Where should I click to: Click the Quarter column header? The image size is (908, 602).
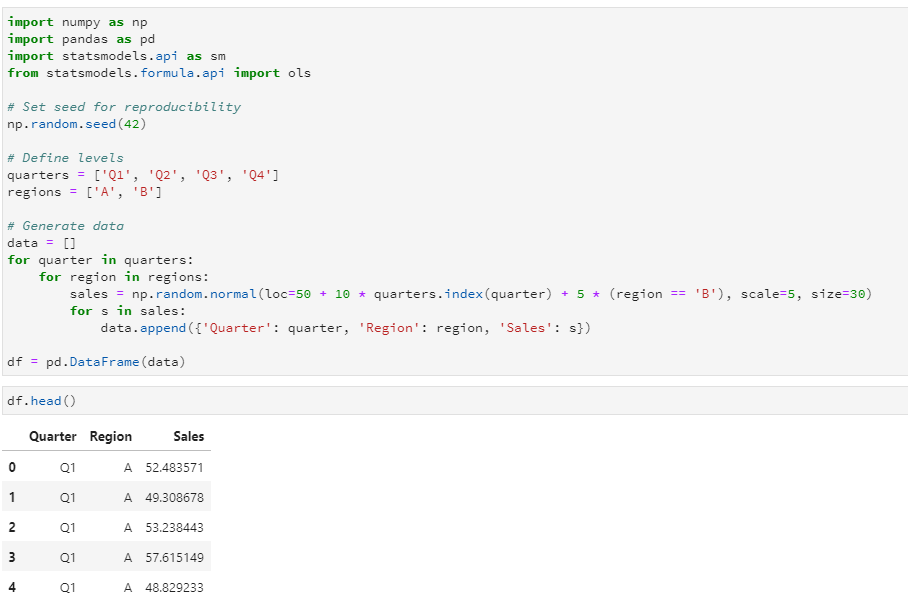click(x=53, y=436)
